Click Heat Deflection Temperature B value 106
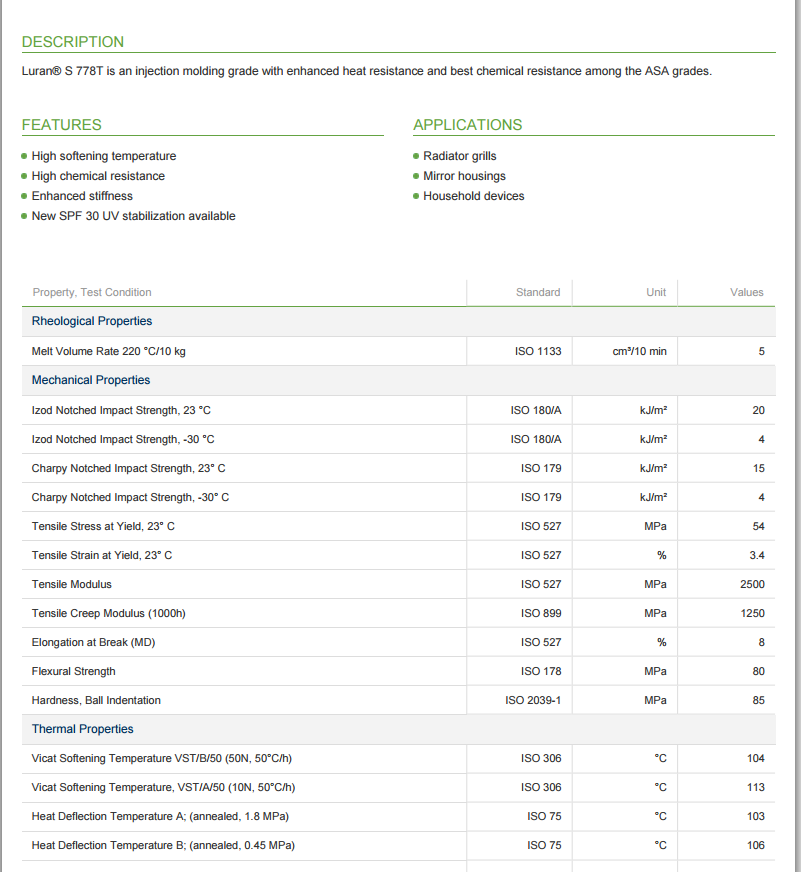 (755, 845)
